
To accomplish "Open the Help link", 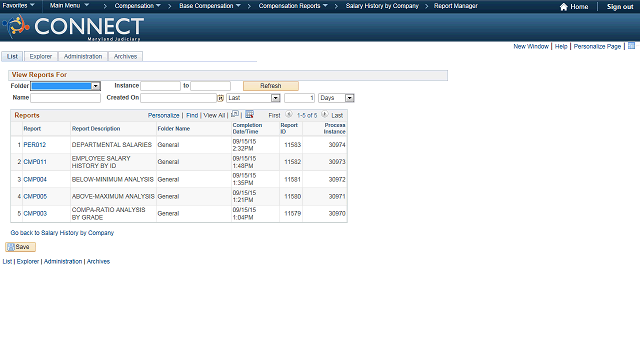I will [561, 47].
